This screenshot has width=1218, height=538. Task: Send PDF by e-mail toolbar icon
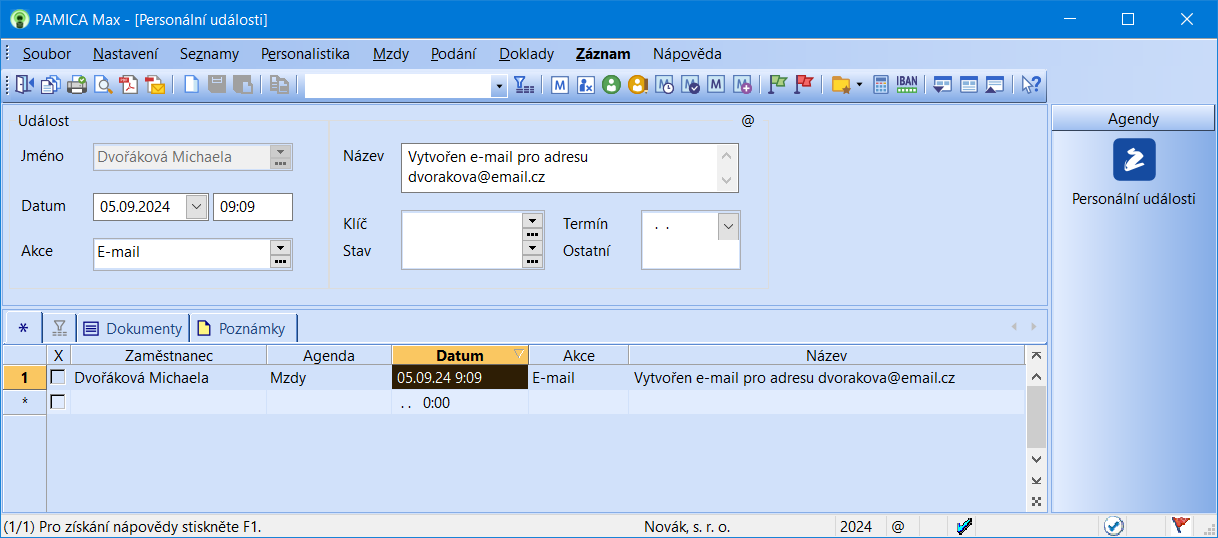click(x=154, y=85)
